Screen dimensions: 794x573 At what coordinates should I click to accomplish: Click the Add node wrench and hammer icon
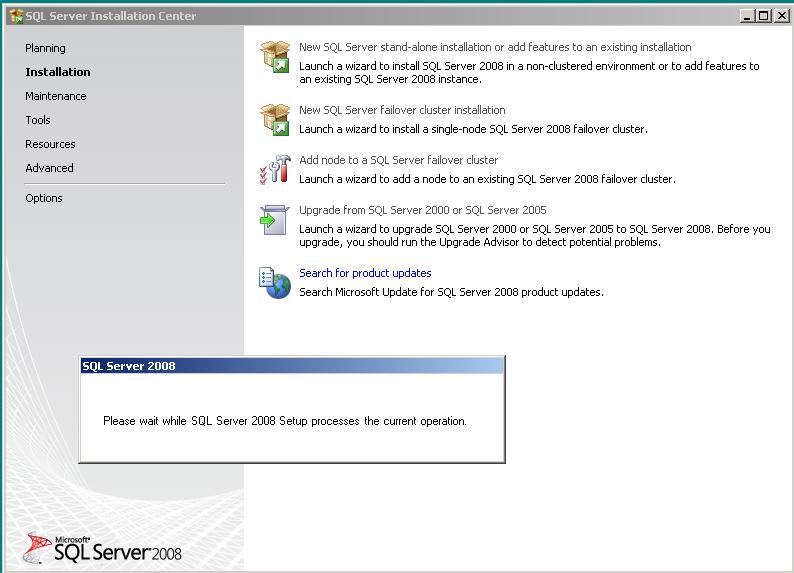pyautogui.click(x=275, y=170)
